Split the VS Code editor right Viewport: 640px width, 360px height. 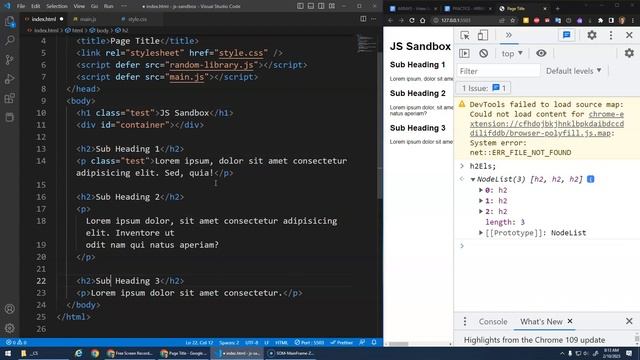[363, 19]
